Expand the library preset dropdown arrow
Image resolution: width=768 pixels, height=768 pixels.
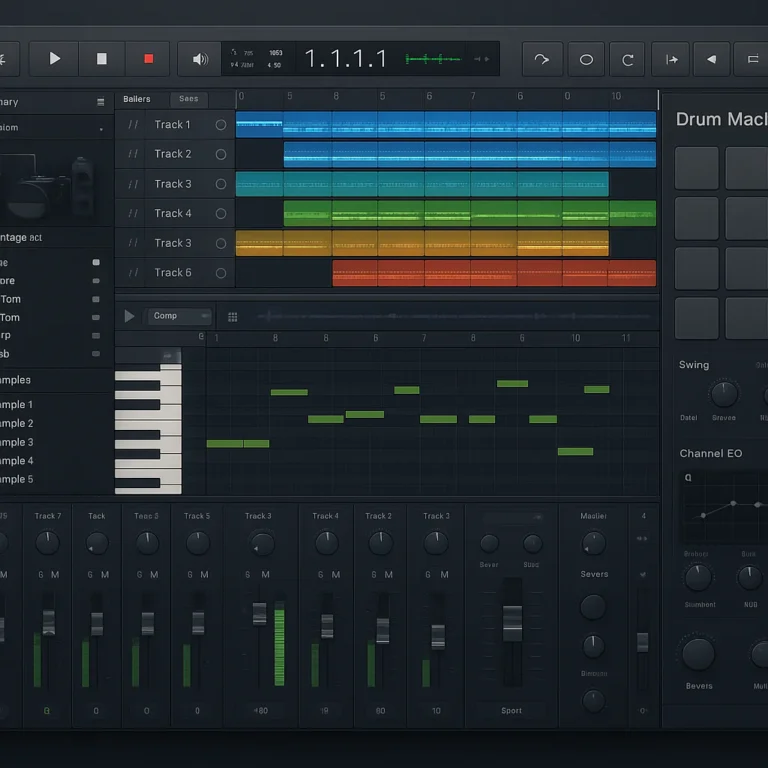pos(101,129)
